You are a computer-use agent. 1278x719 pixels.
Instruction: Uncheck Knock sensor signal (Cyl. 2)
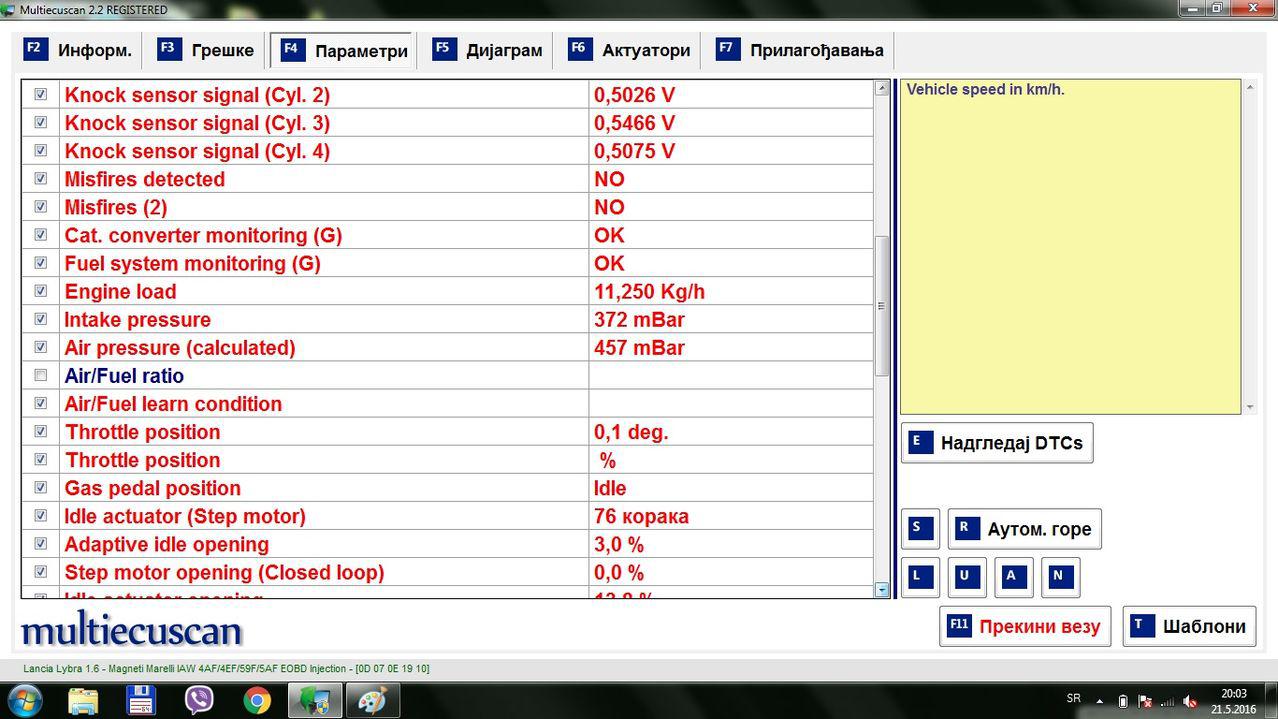coord(41,94)
